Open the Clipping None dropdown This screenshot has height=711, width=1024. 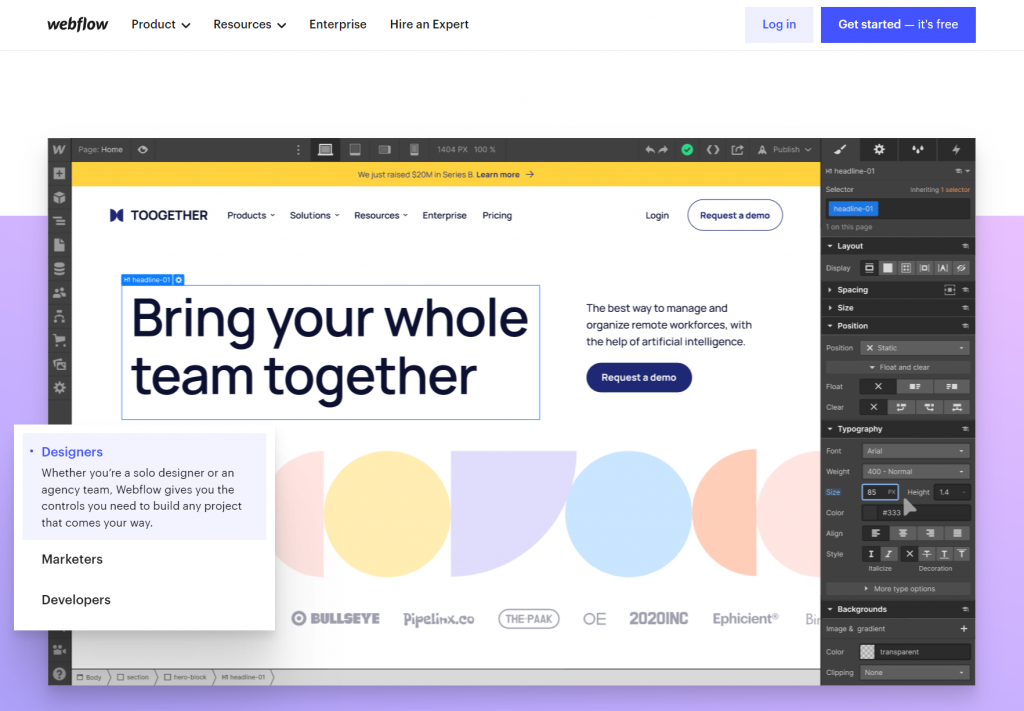914,672
